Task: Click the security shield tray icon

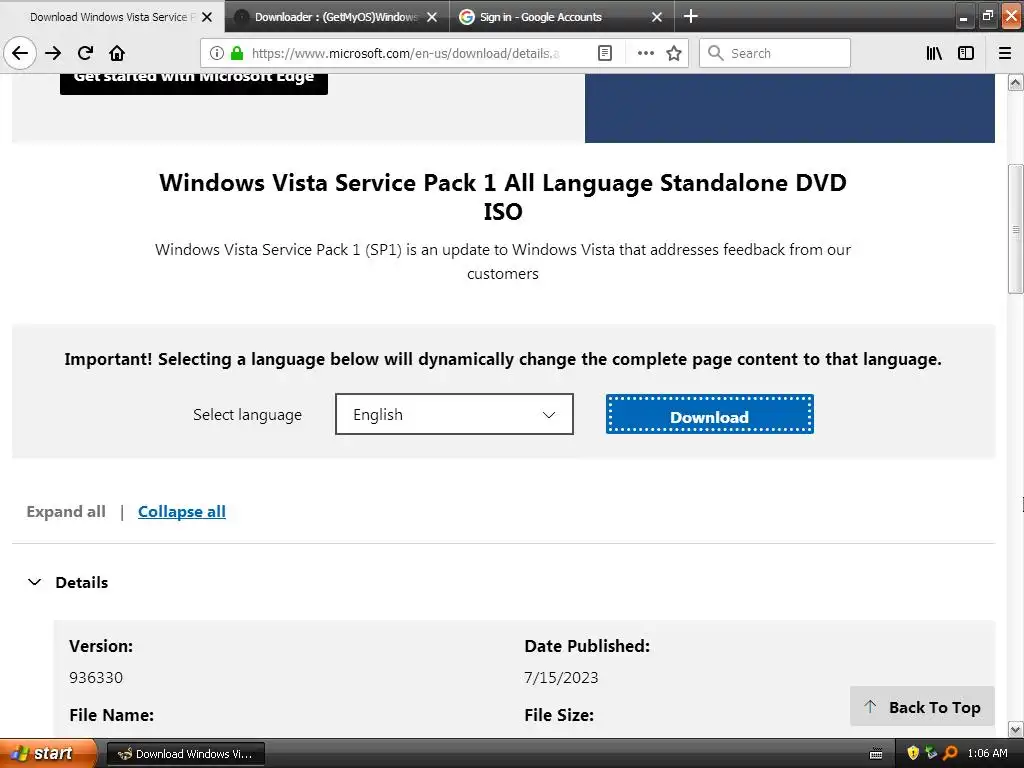Action: [913, 753]
